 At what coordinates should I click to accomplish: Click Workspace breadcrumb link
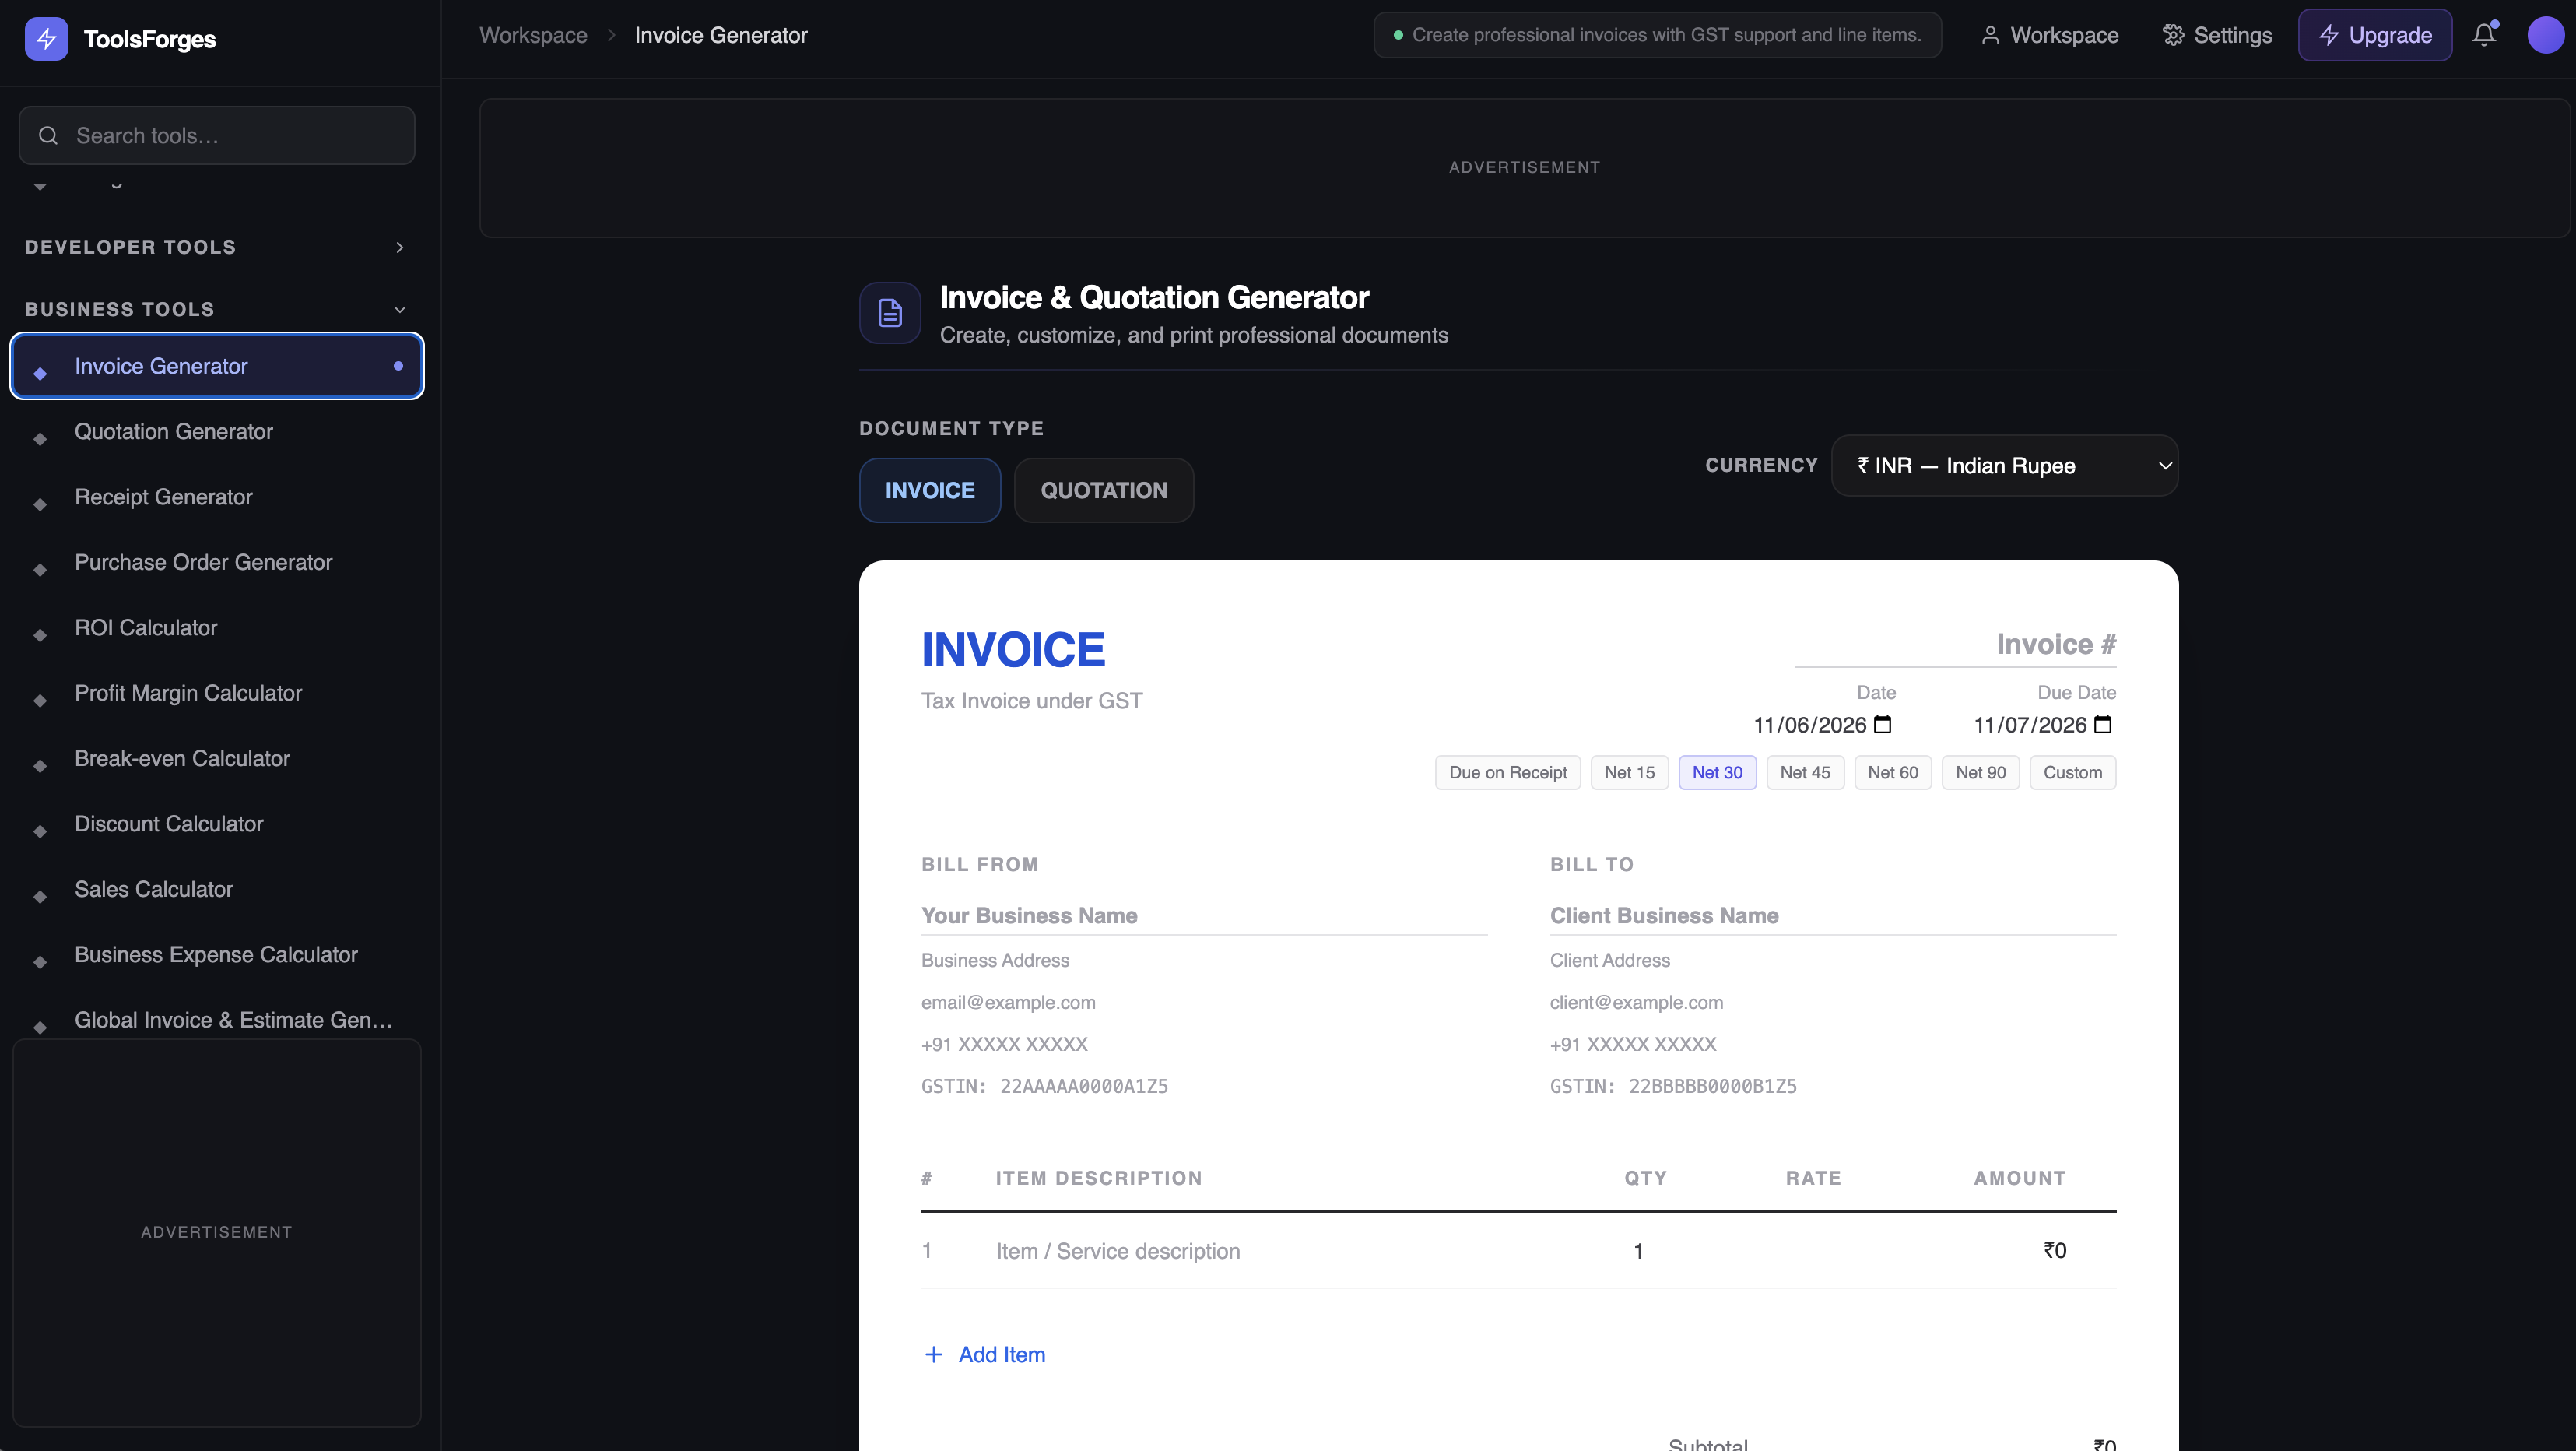tap(533, 35)
